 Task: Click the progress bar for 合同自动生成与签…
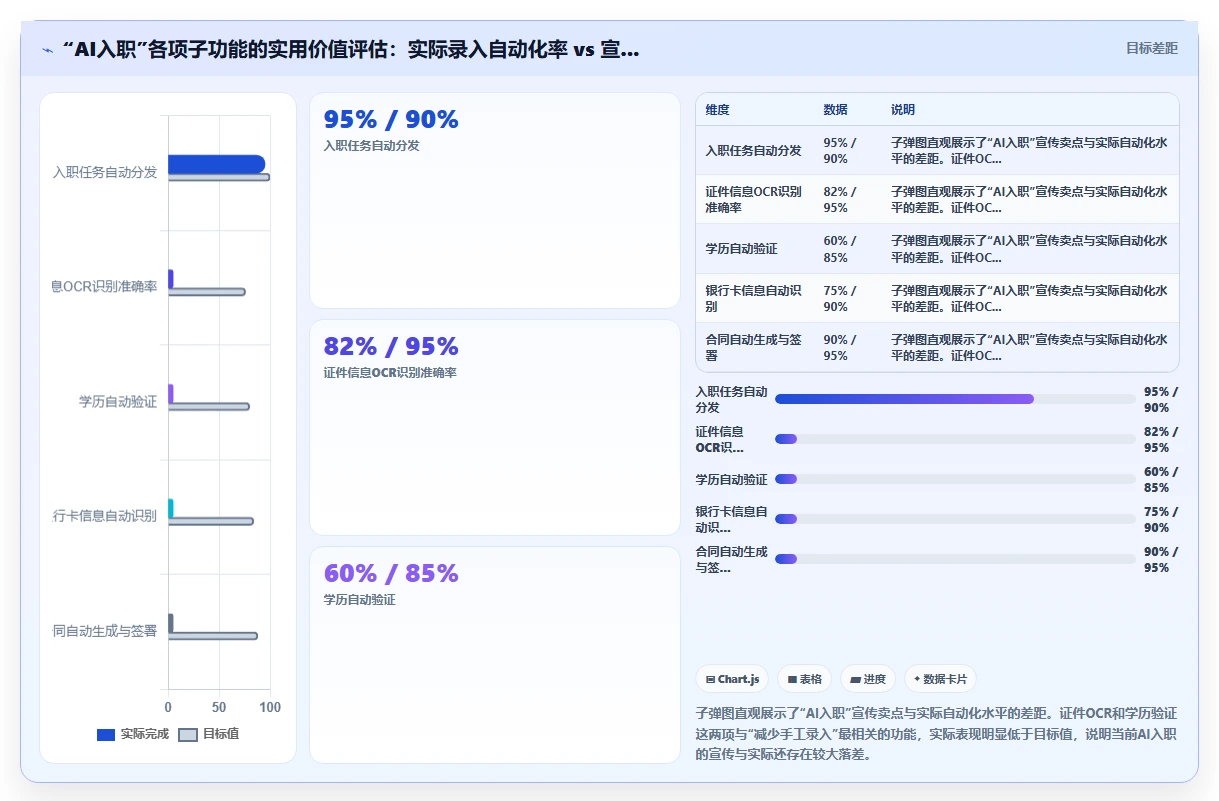955,559
